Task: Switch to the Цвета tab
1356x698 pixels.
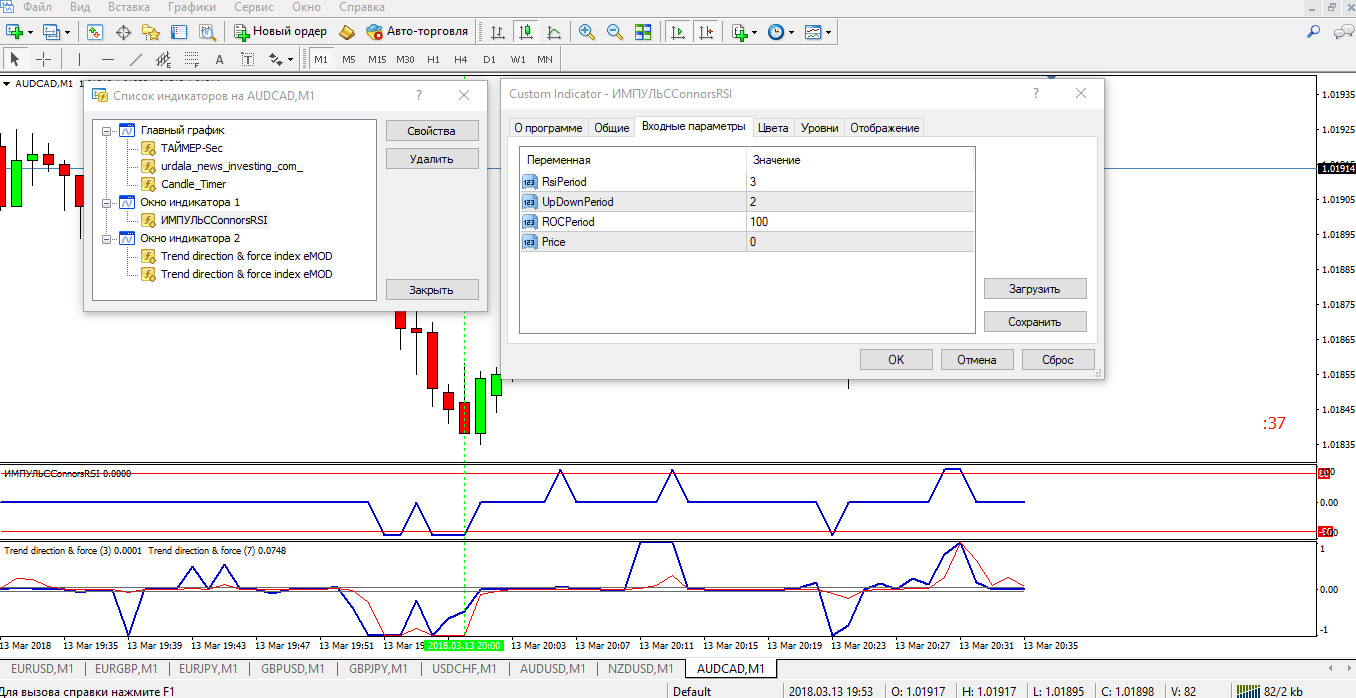Action: (x=773, y=128)
